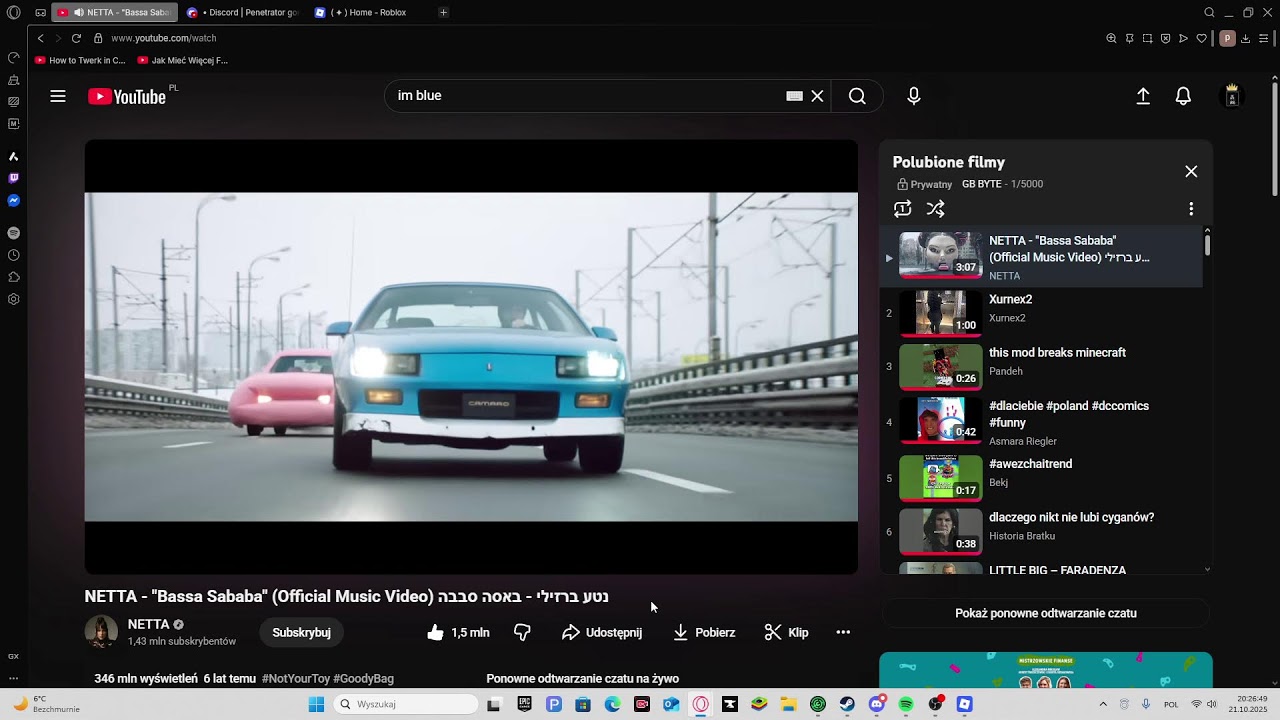This screenshot has height=720, width=1280.
Task: Run the search with the magnifier button
Action: 857,96
